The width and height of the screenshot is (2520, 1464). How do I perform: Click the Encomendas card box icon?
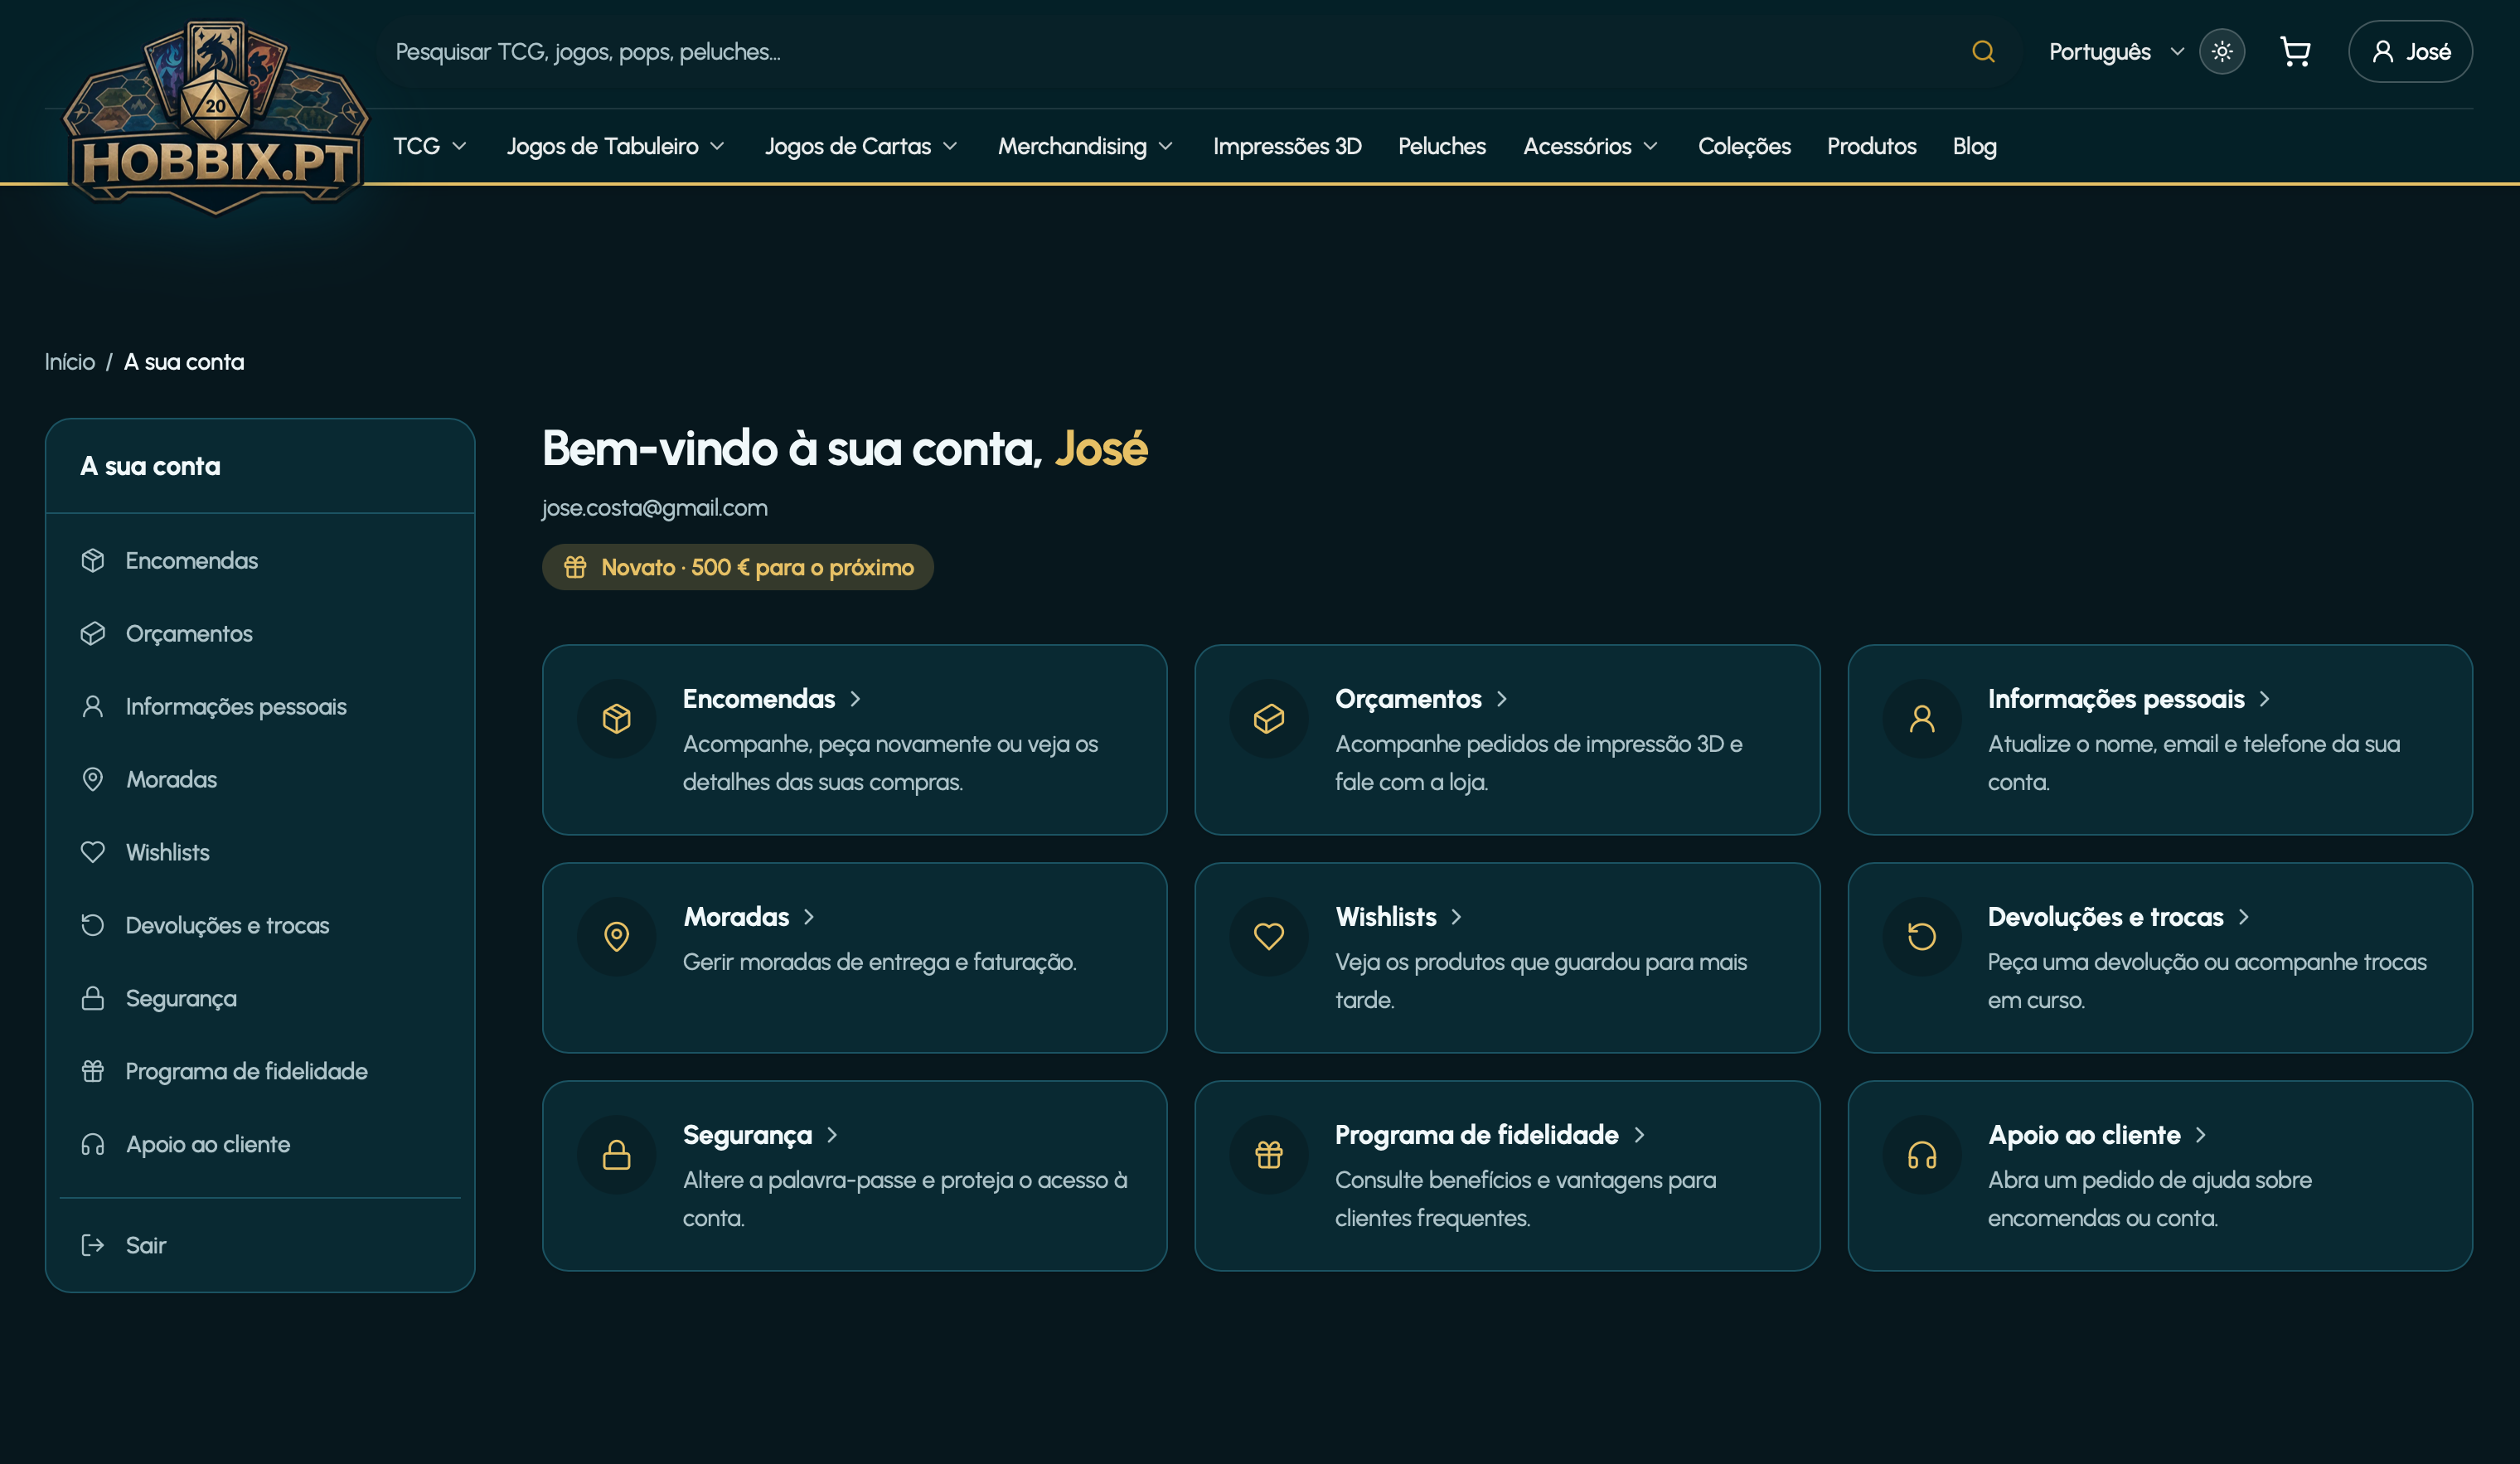[x=616, y=718]
